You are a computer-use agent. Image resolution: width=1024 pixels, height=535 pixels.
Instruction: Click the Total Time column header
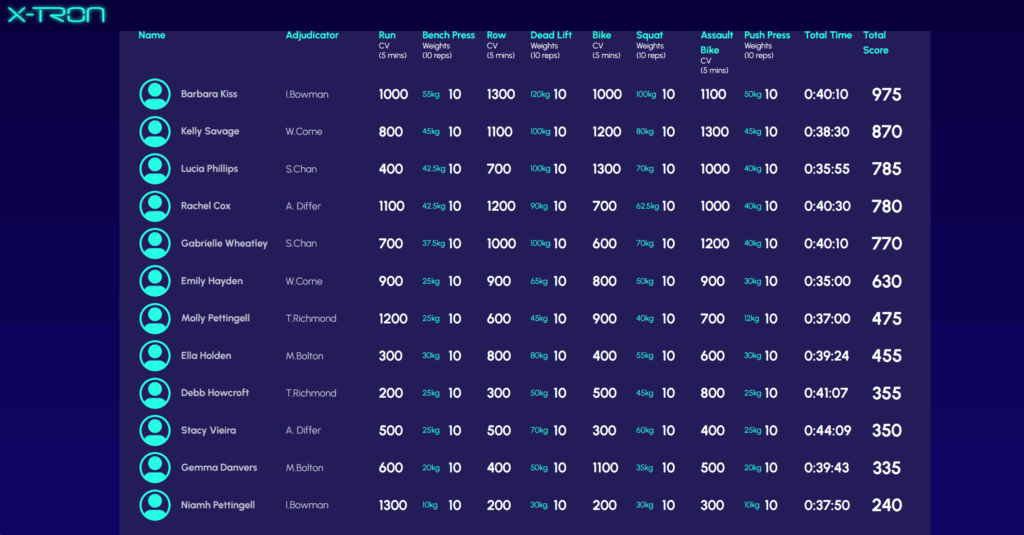click(828, 35)
